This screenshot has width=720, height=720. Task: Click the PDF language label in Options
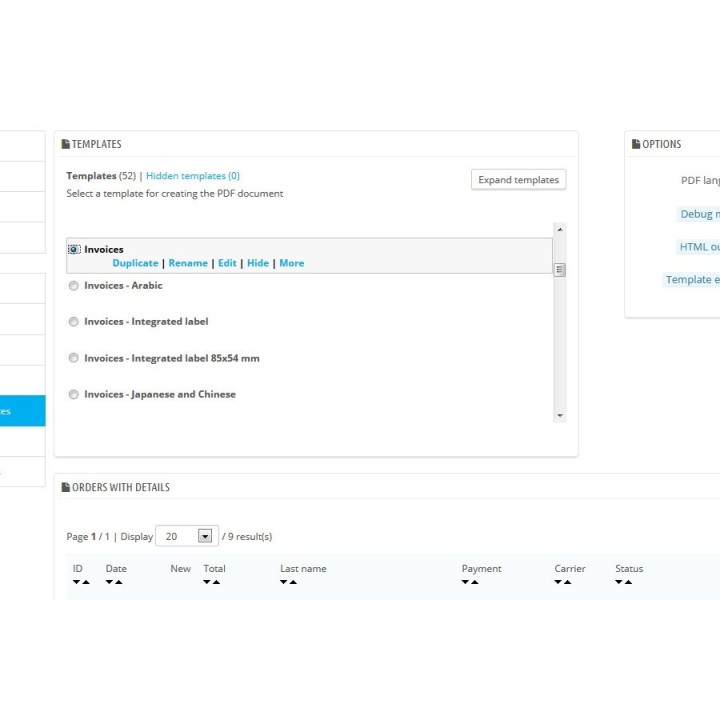coord(700,180)
